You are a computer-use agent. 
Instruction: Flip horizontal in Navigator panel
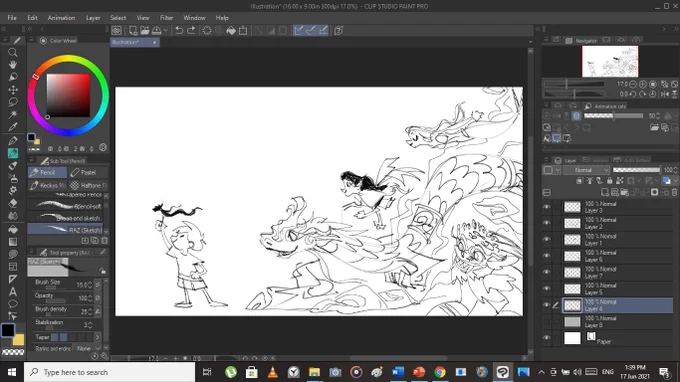pyautogui.click(x=664, y=94)
